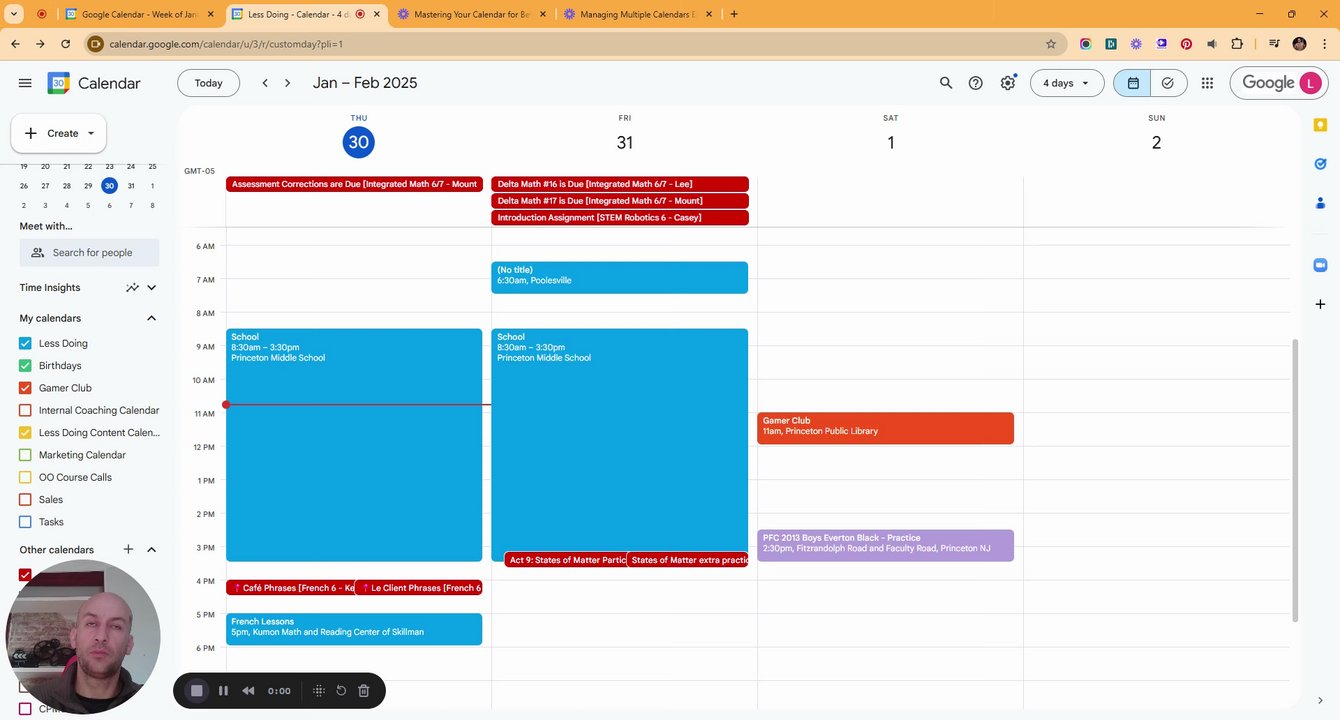
Task: Open Gamer Club event on Saturday
Action: (886, 428)
